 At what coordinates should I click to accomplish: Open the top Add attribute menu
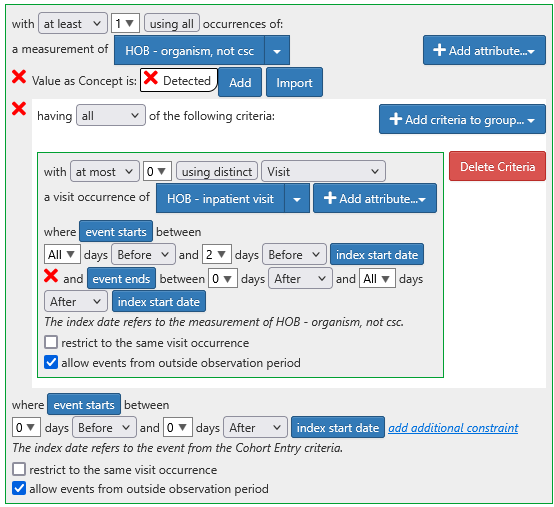(x=484, y=51)
